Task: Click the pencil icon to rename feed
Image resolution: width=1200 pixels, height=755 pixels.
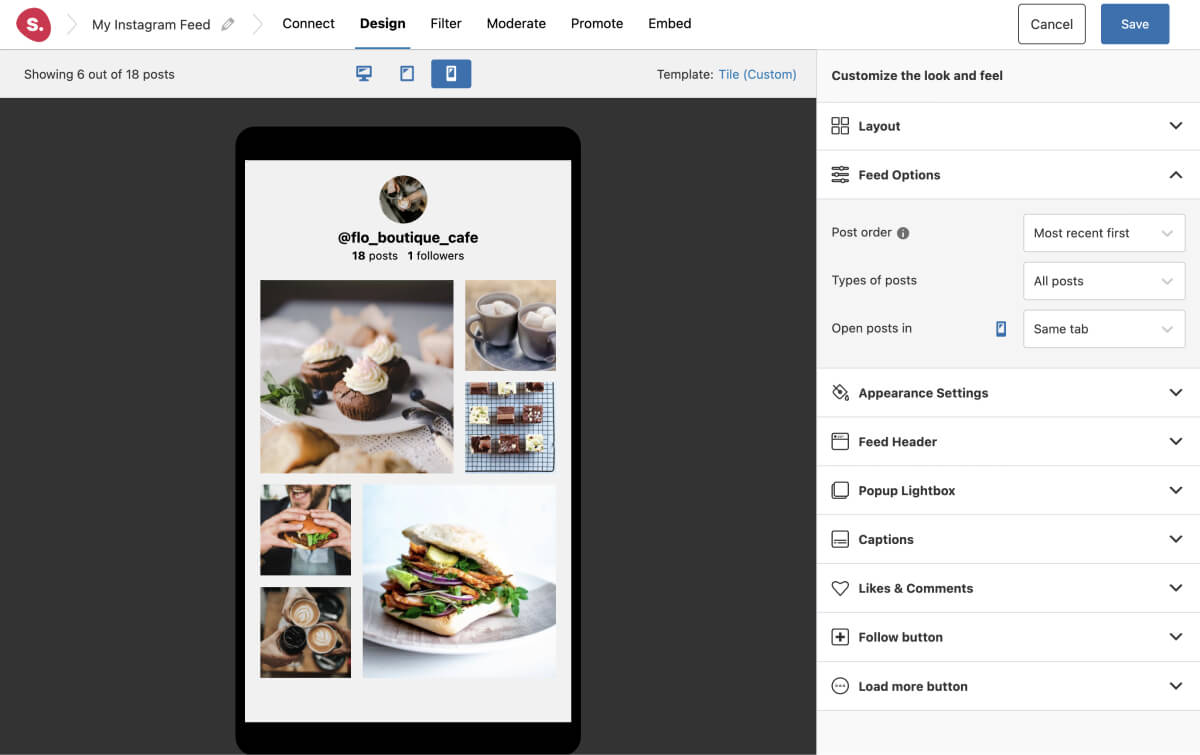Action: coord(228,25)
